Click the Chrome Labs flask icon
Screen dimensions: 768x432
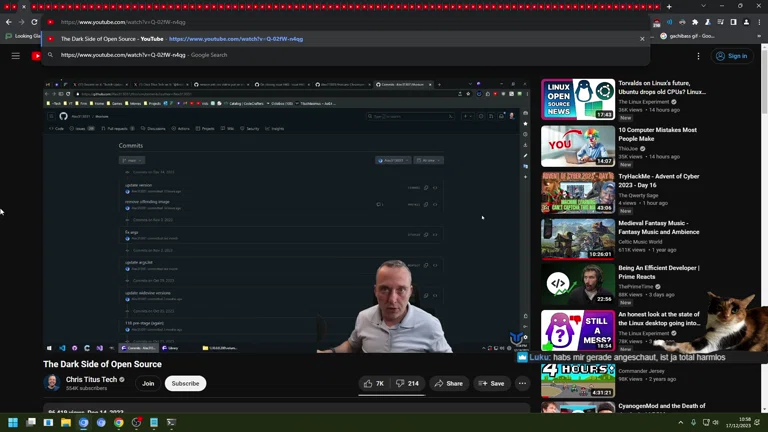[708, 22]
